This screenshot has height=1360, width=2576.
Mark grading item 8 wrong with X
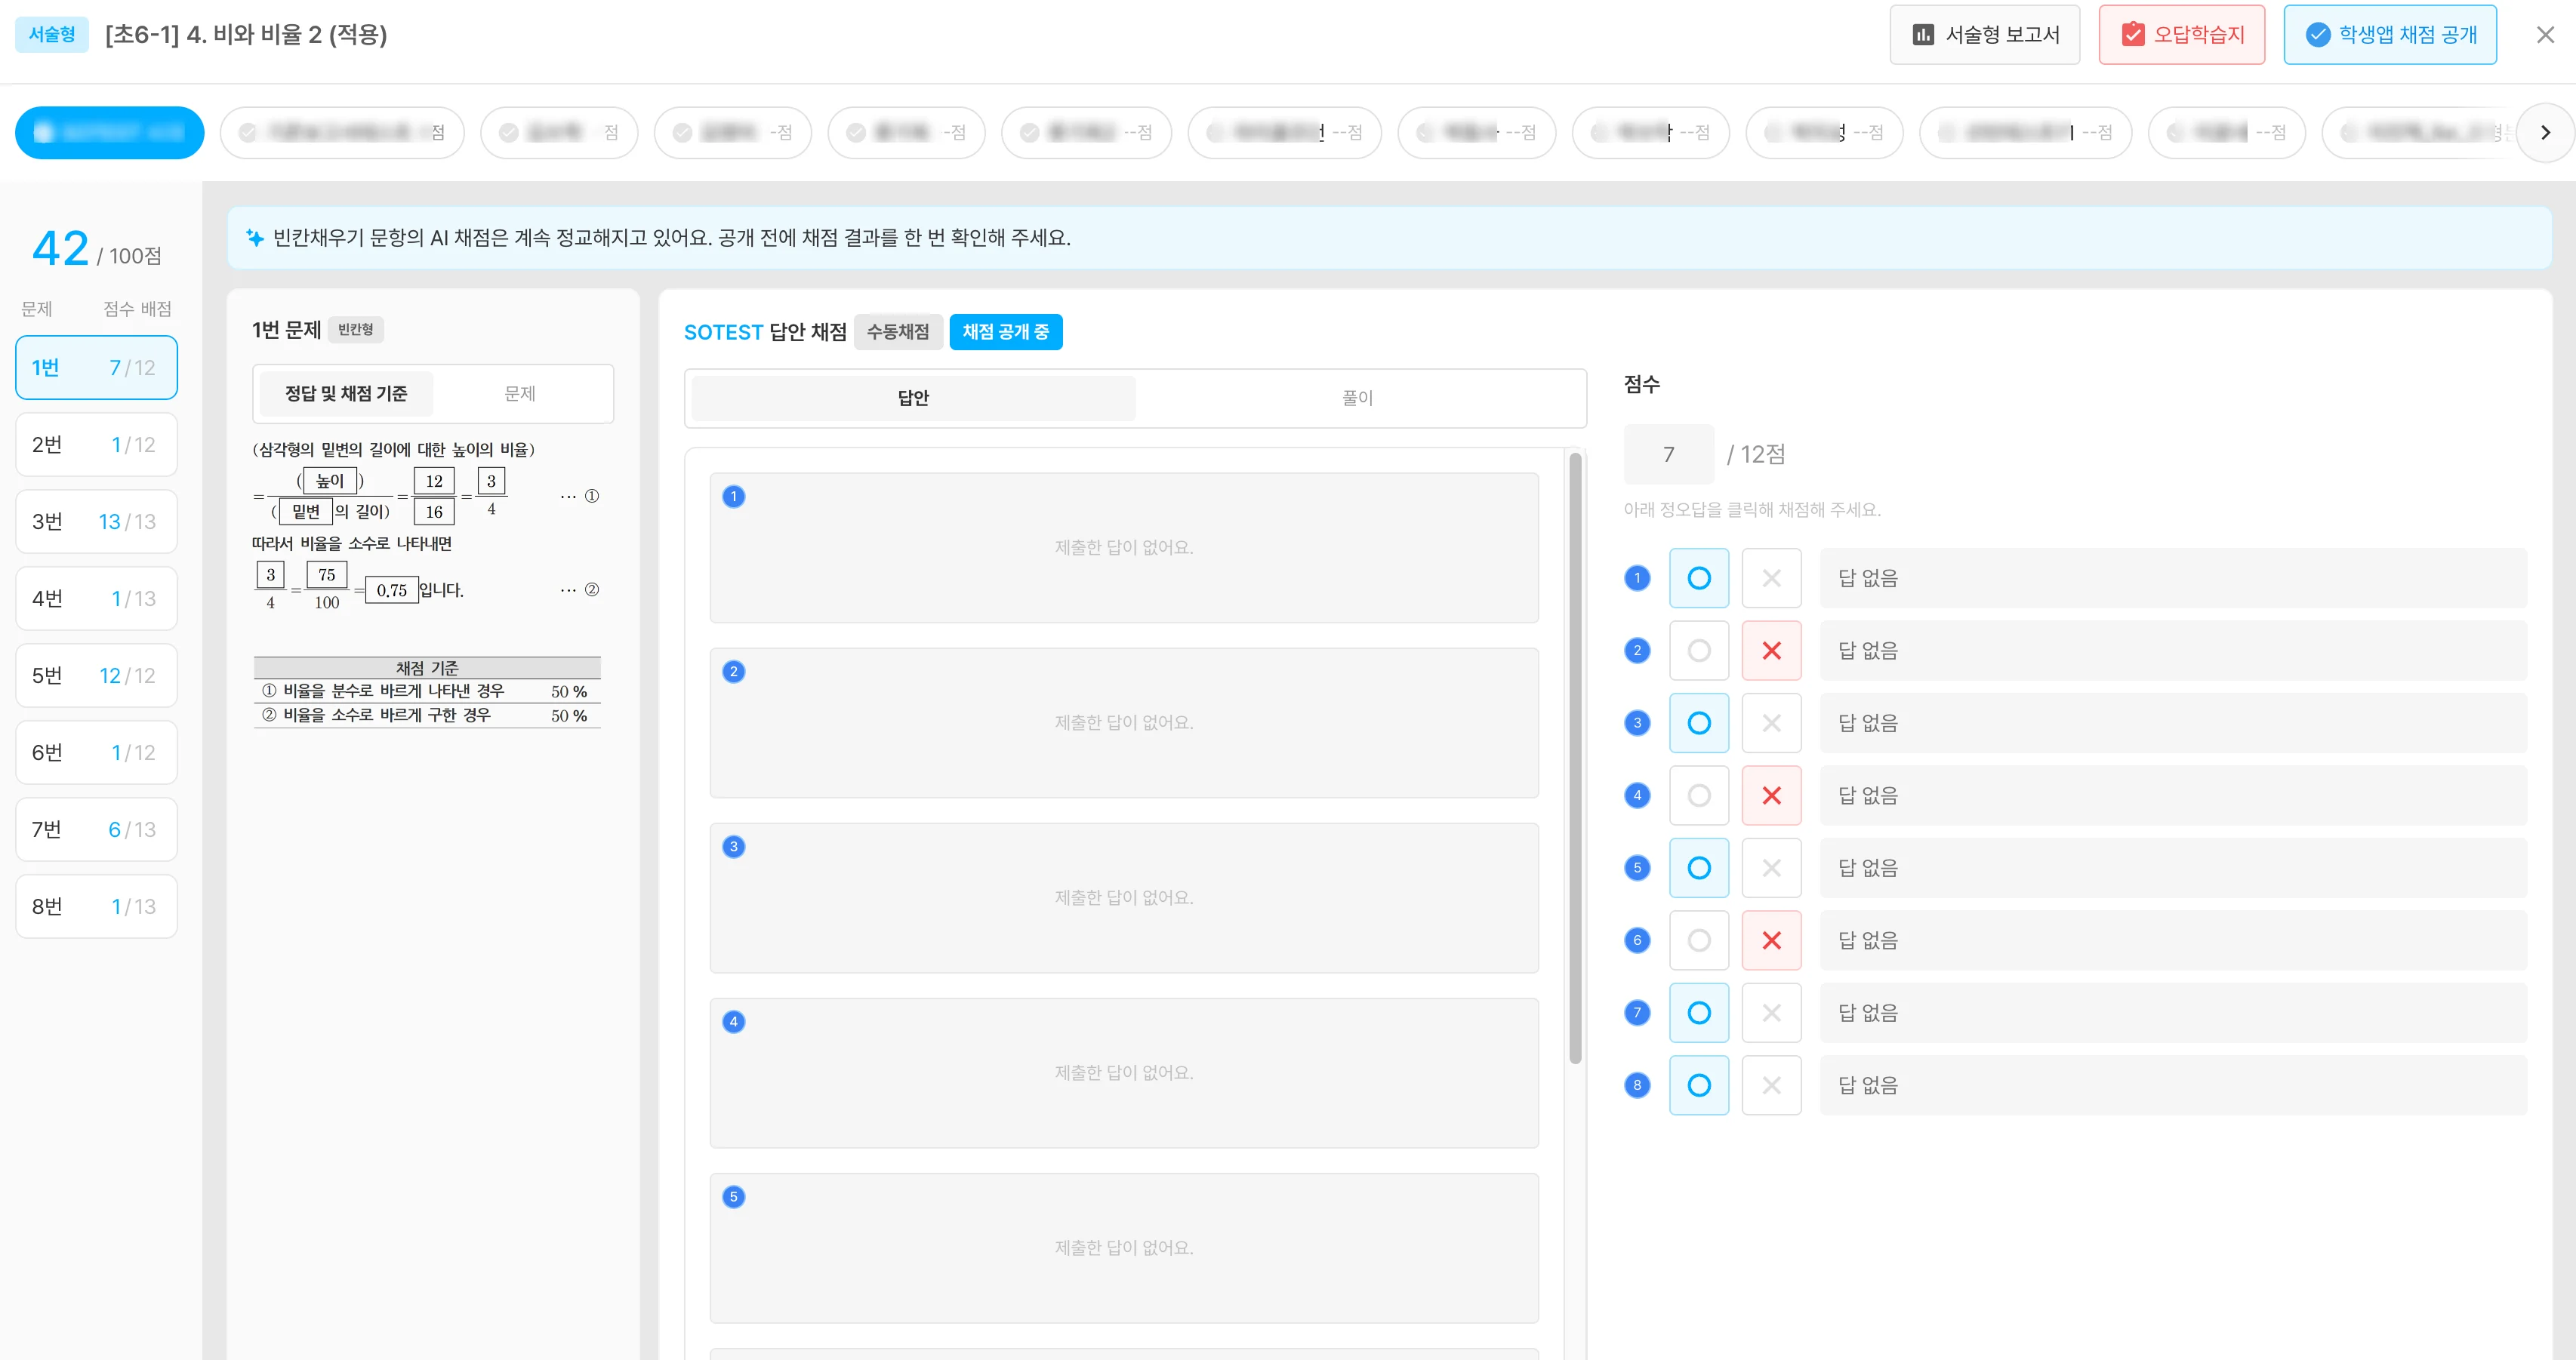[1771, 1086]
